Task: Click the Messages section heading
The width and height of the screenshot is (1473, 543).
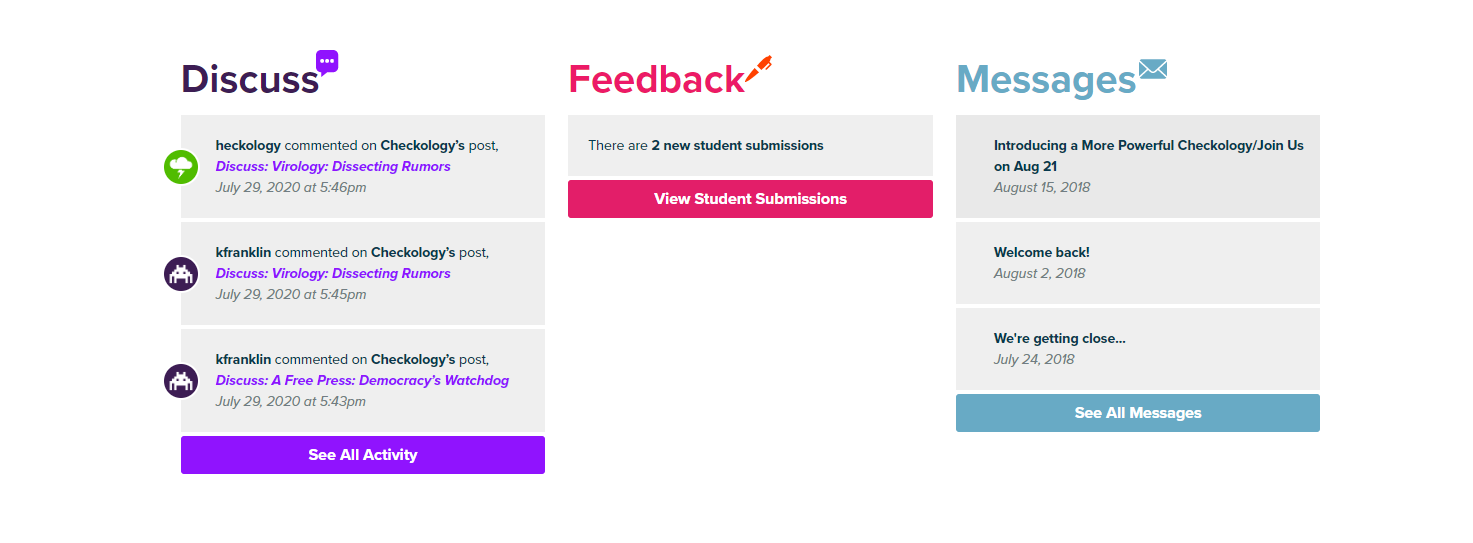Action: (1045, 79)
